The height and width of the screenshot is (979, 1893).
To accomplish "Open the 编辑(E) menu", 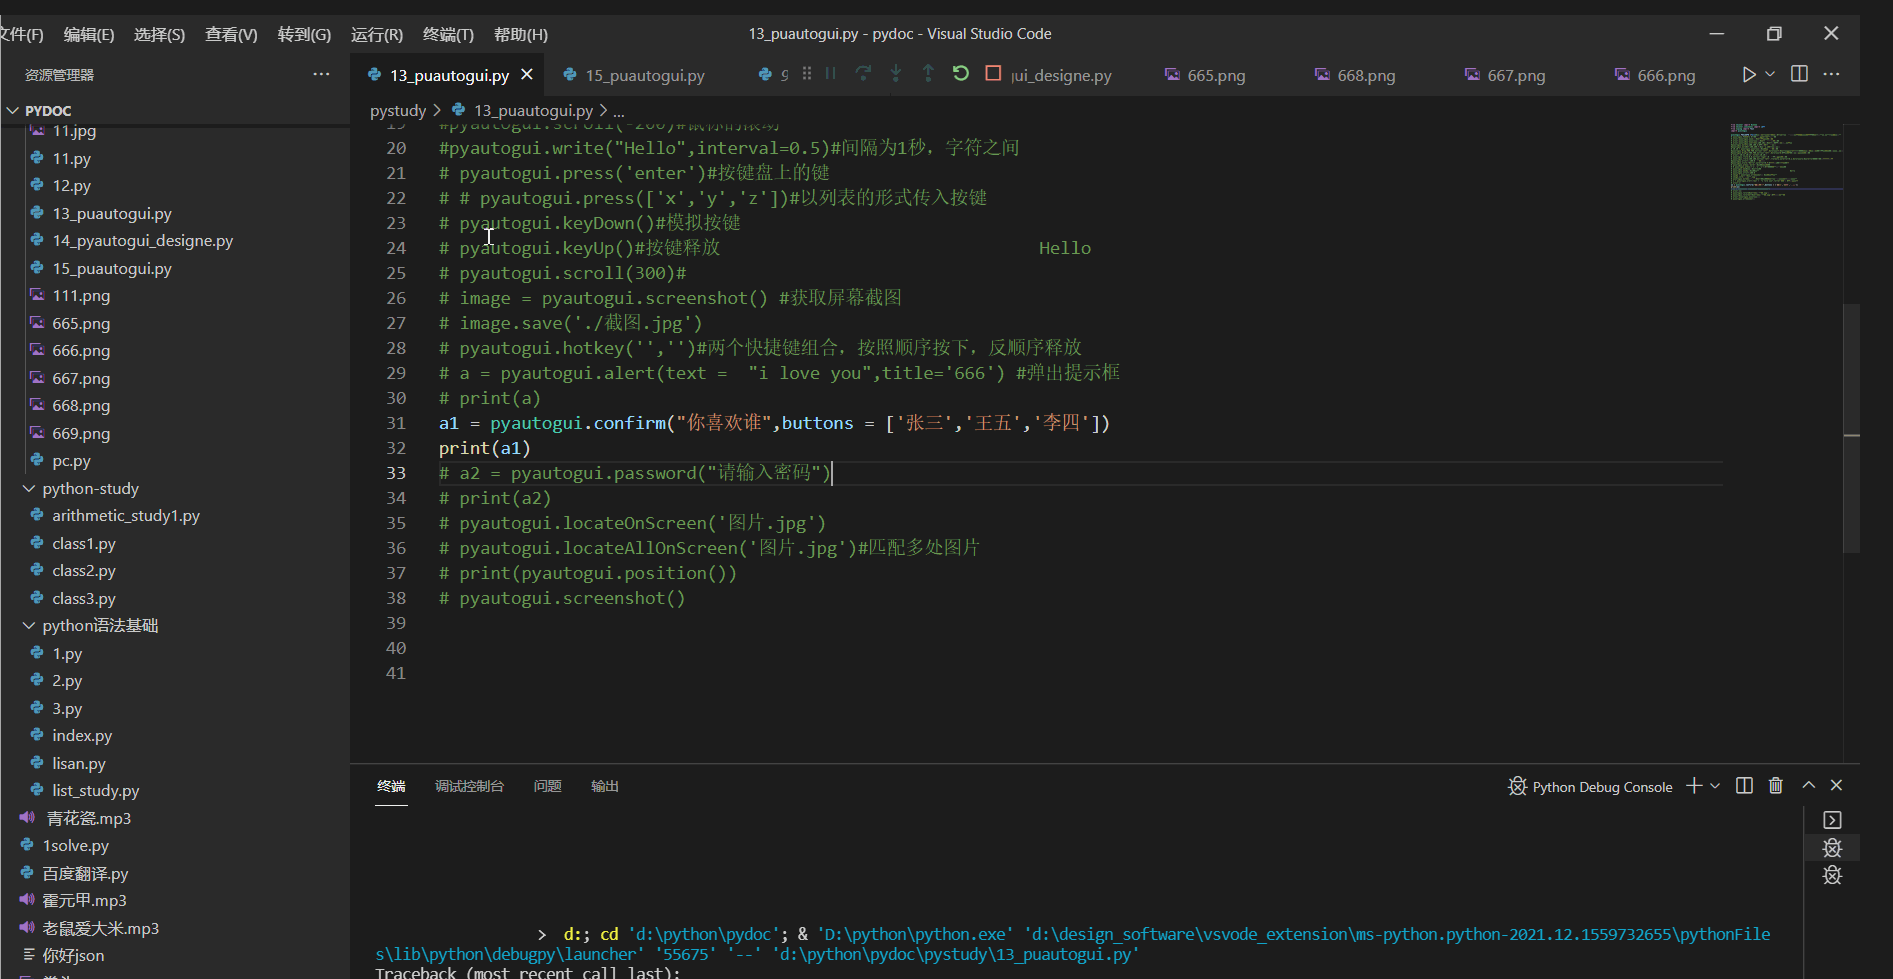I will point(89,34).
